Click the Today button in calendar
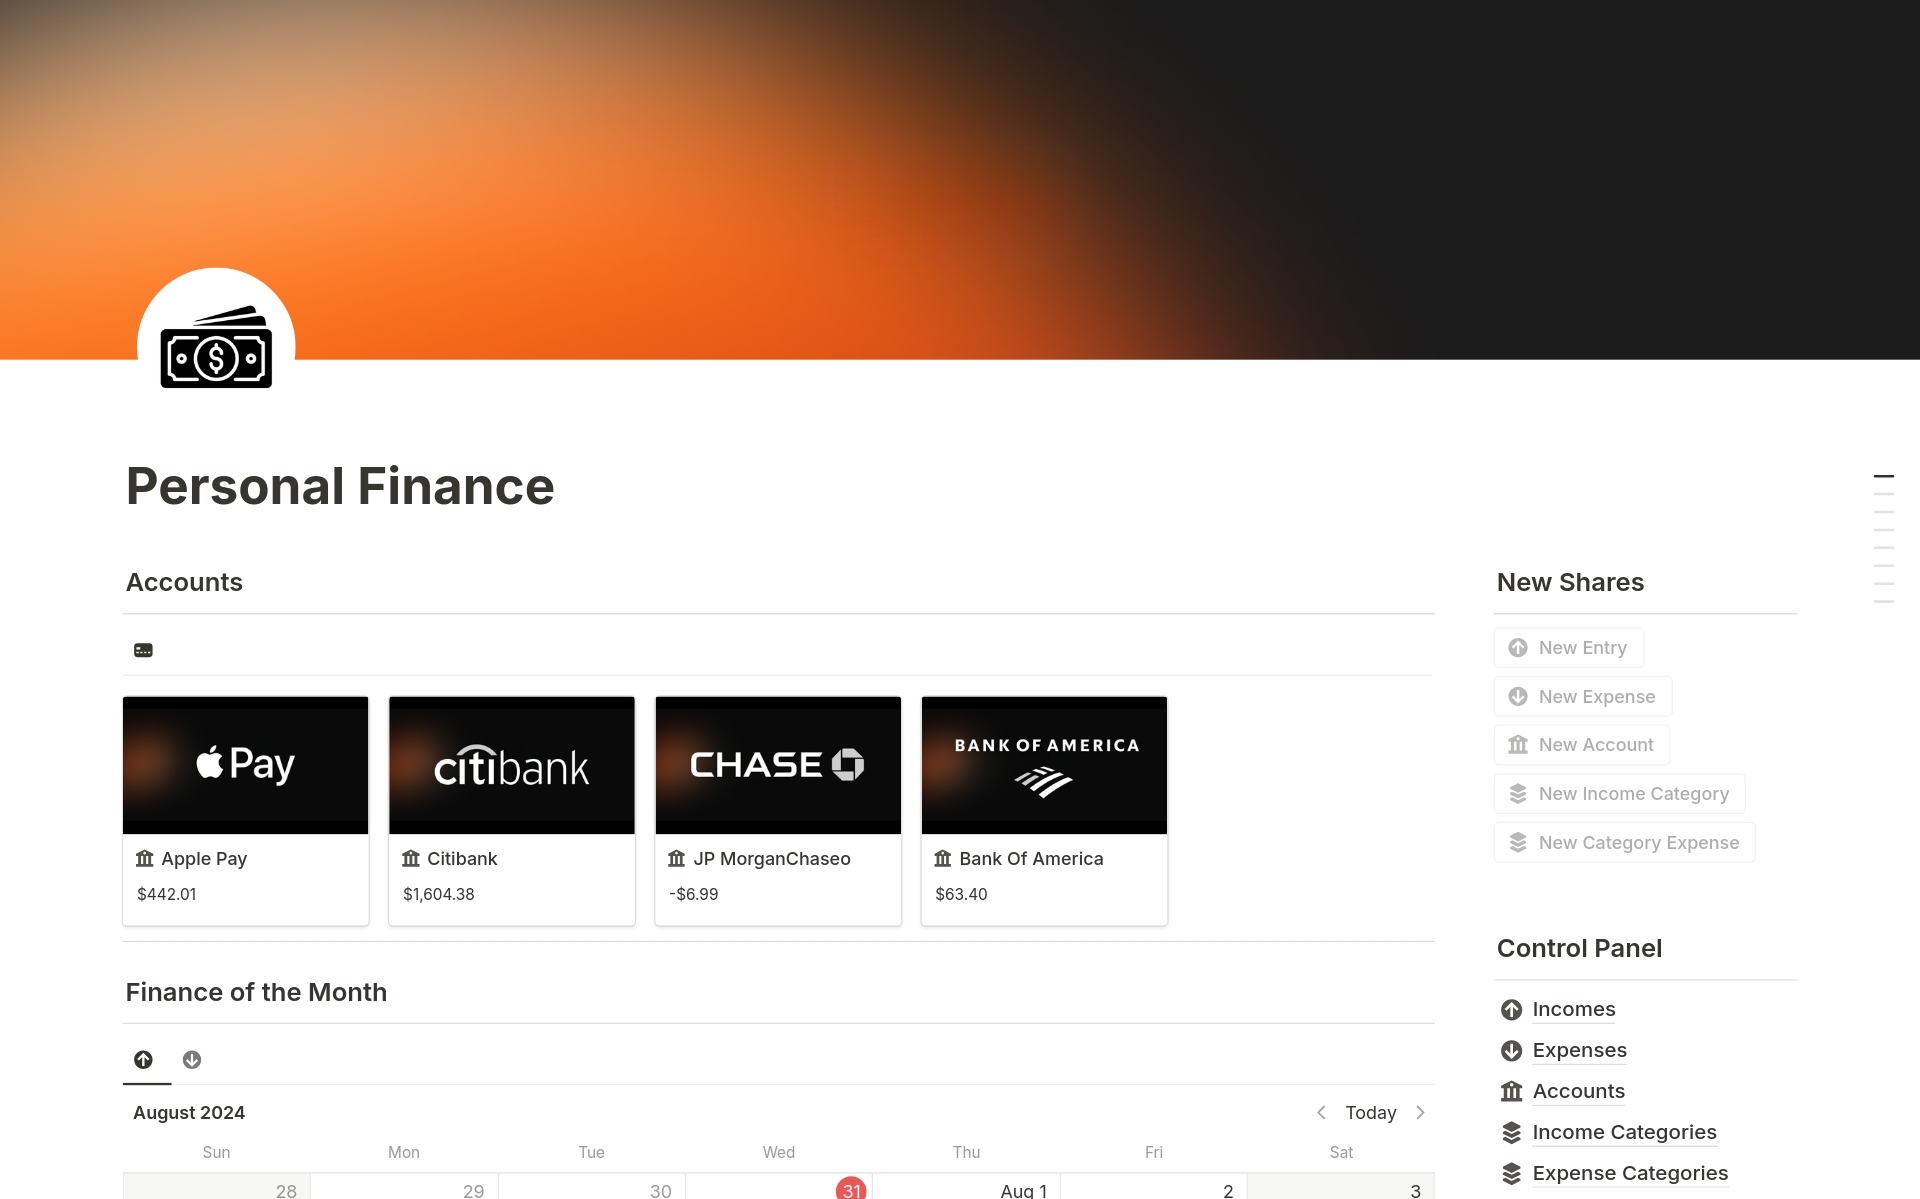This screenshot has height=1199, width=1920. [1372, 1112]
